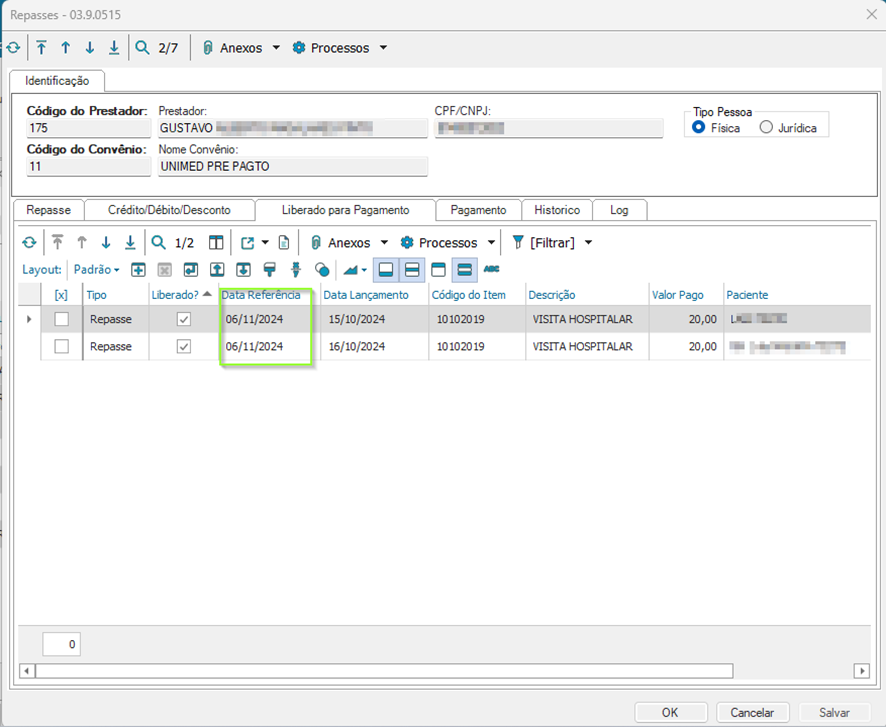The width and height of the screenshot is (886, 727).
Task: Expand the grid Anexos dropdown arrow
Action: pos(384,243)
